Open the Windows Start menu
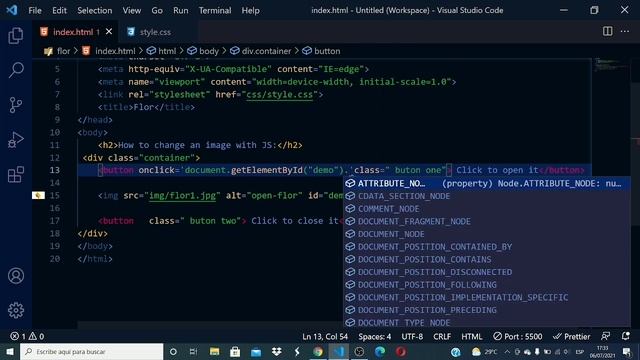The height and width of the screenshot is (360, 640). (10, 351)
